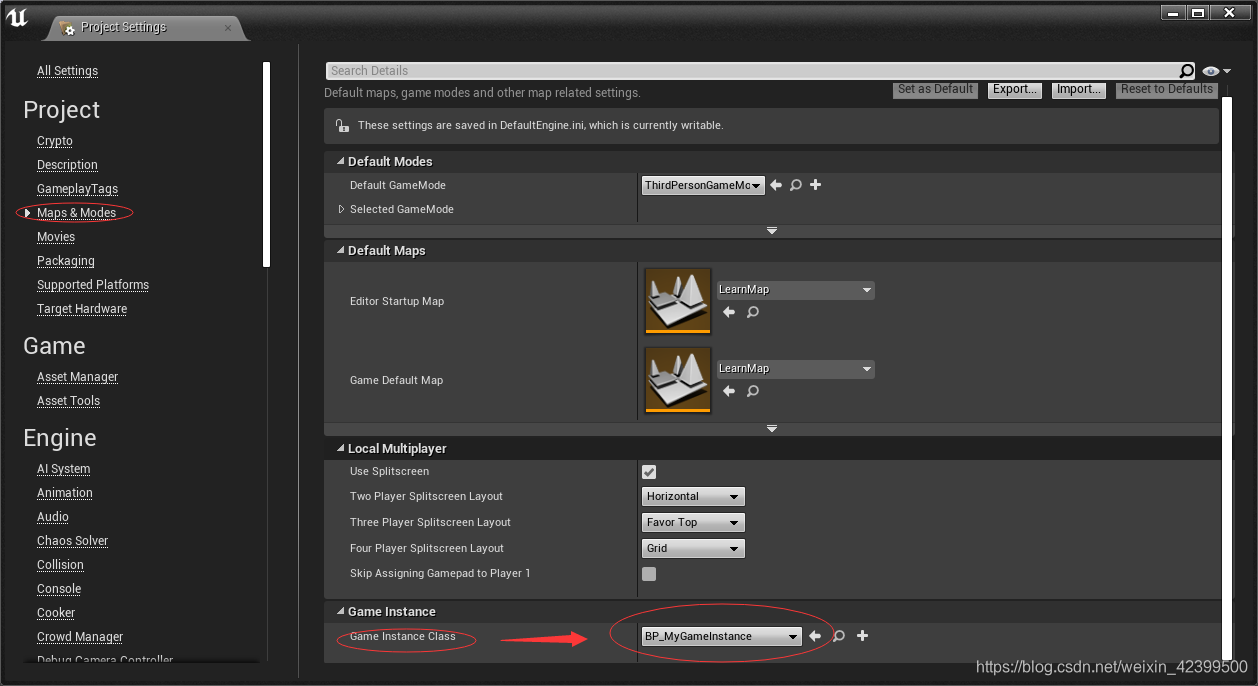Click the Unreal Engine logo icon
This screenshot has height=686, width=1258.
(x=16, y=17)
